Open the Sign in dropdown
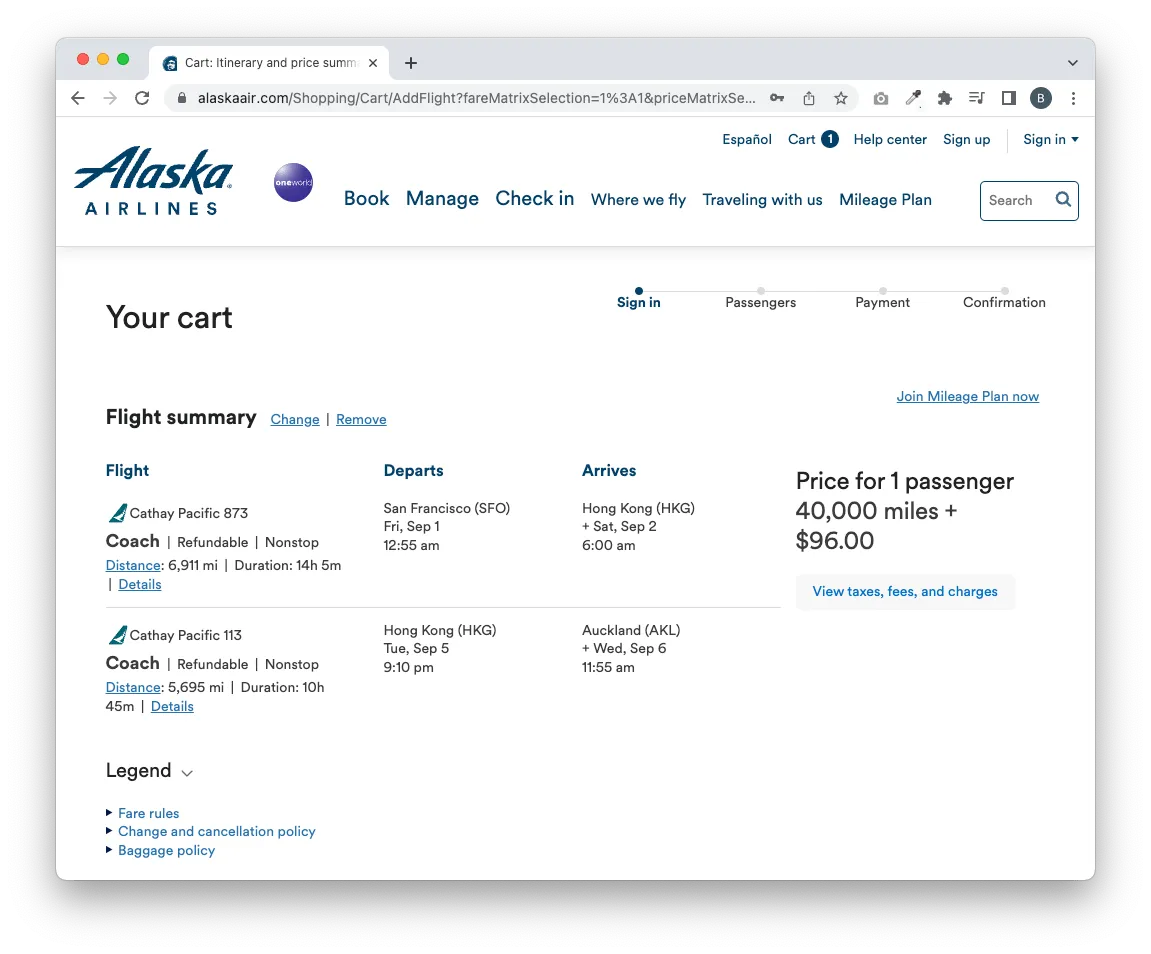The height and width of the screenshot is (954, 1151). [x=1051, y=139]
